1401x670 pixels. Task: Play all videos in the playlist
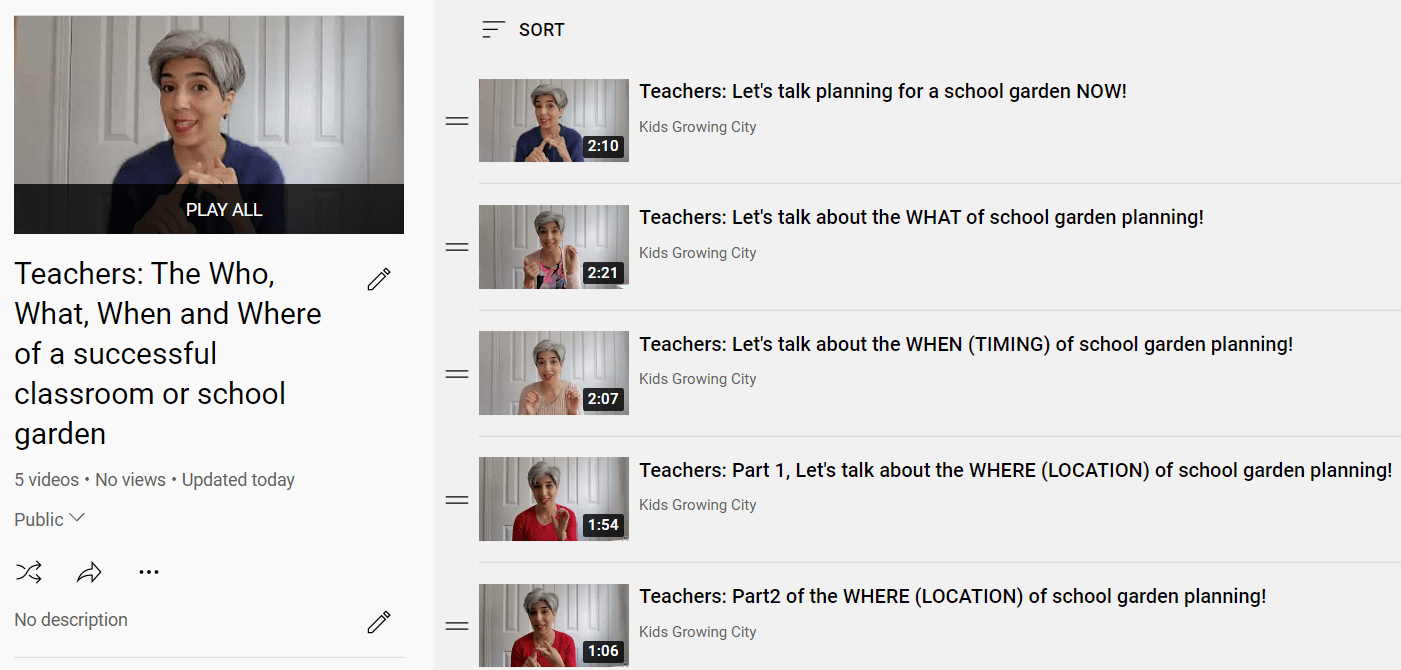[x=209, y=209]
